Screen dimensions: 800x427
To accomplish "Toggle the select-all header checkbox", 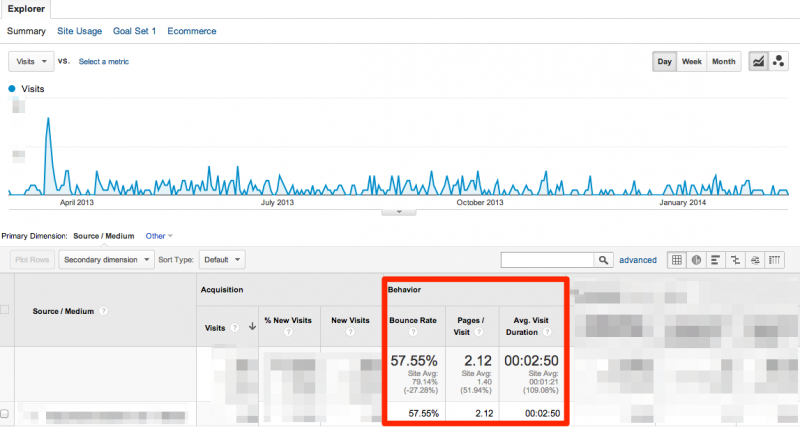I will (5, 310).
